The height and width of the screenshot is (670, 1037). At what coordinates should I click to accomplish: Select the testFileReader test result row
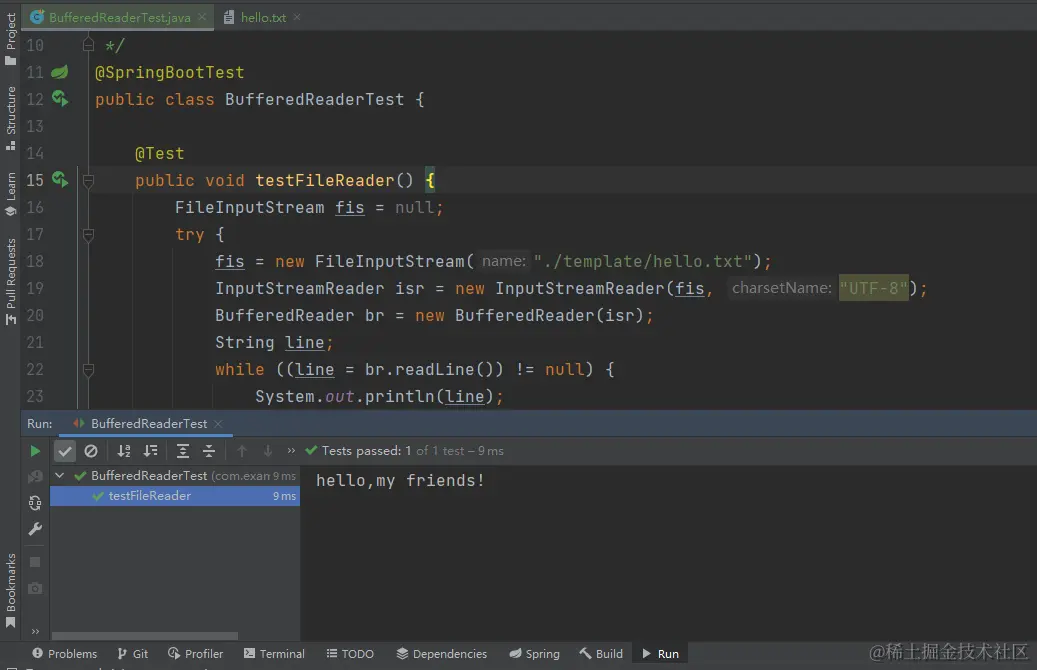click(175, 496)
